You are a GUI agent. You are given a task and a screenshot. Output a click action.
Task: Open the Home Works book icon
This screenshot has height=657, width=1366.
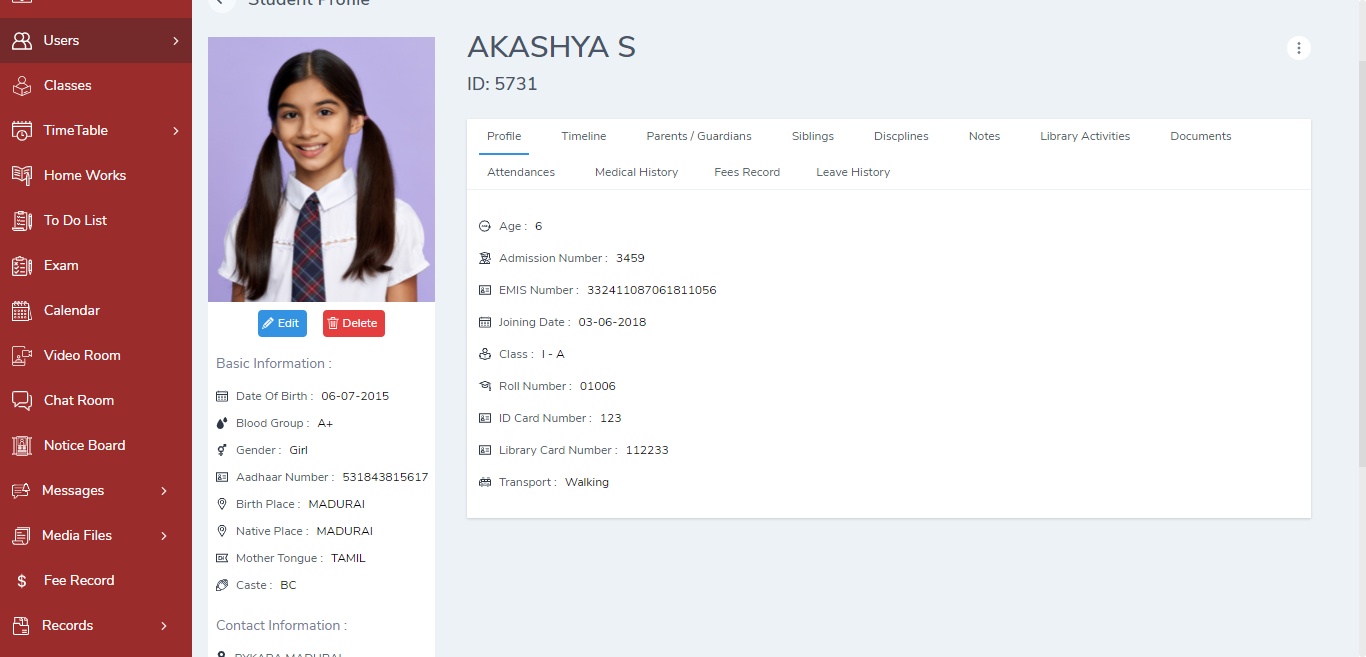click(x=22, y=176)
